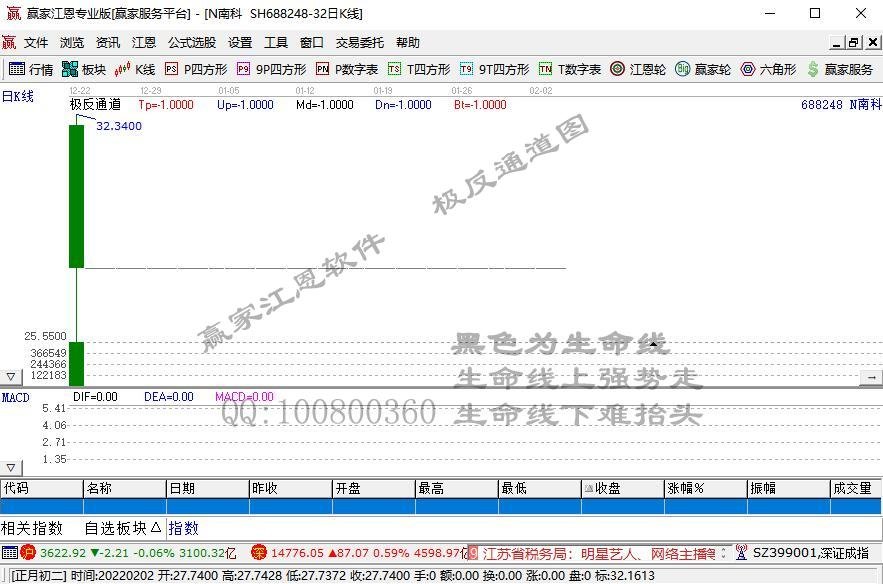The width and height of the screenshot is (883, 584).
Task: Click the green candlestick bar on chart
Action: coord(76,196)
